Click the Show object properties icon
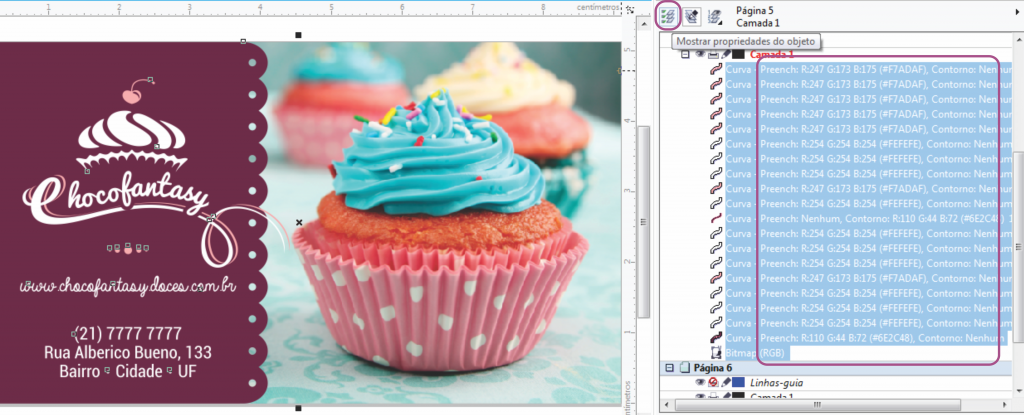The image size is (1024, 415). (x=667, y=16)
